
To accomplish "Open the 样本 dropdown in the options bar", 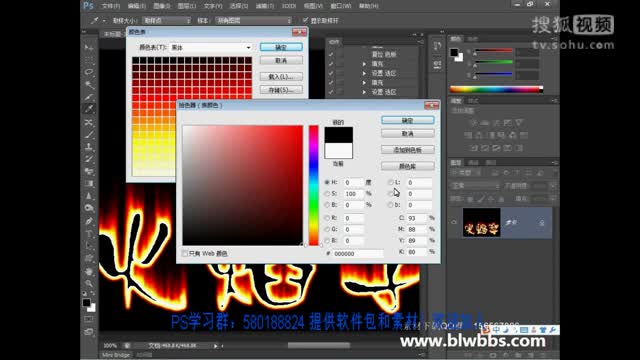I will tap(253, 20).
